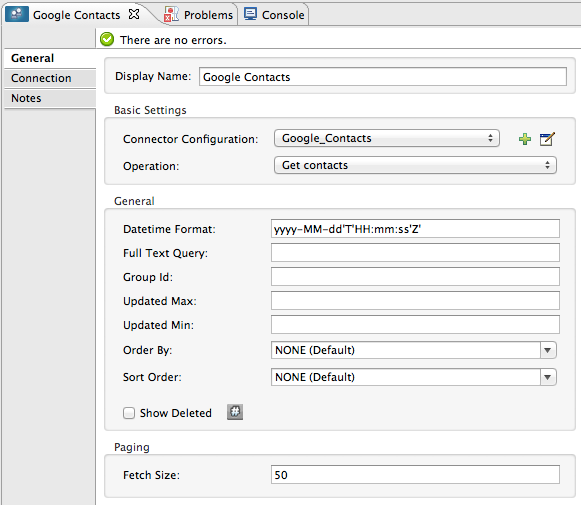Click the 'Updated Max:' label
The height and width of the screenshot is (505, 581).
[160, 301]
